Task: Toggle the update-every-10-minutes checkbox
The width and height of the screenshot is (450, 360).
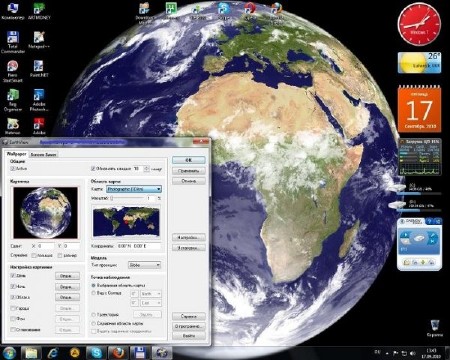Action: tap(93, 169)
